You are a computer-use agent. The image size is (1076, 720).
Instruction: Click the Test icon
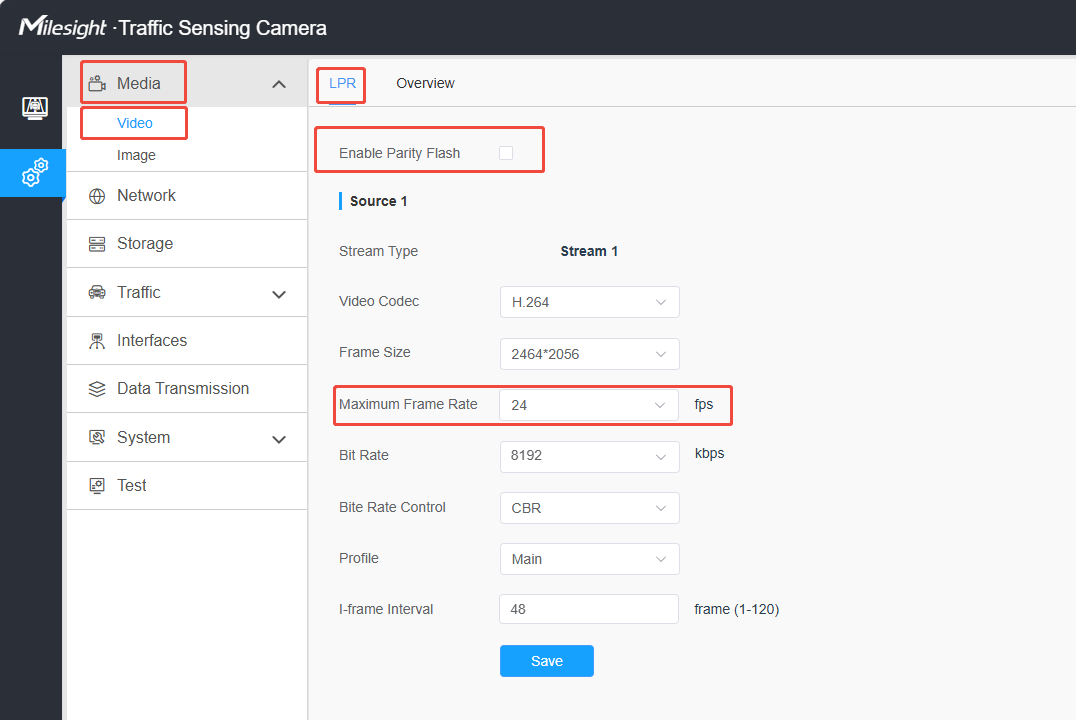pyautogui.click(x=97, y=485)
